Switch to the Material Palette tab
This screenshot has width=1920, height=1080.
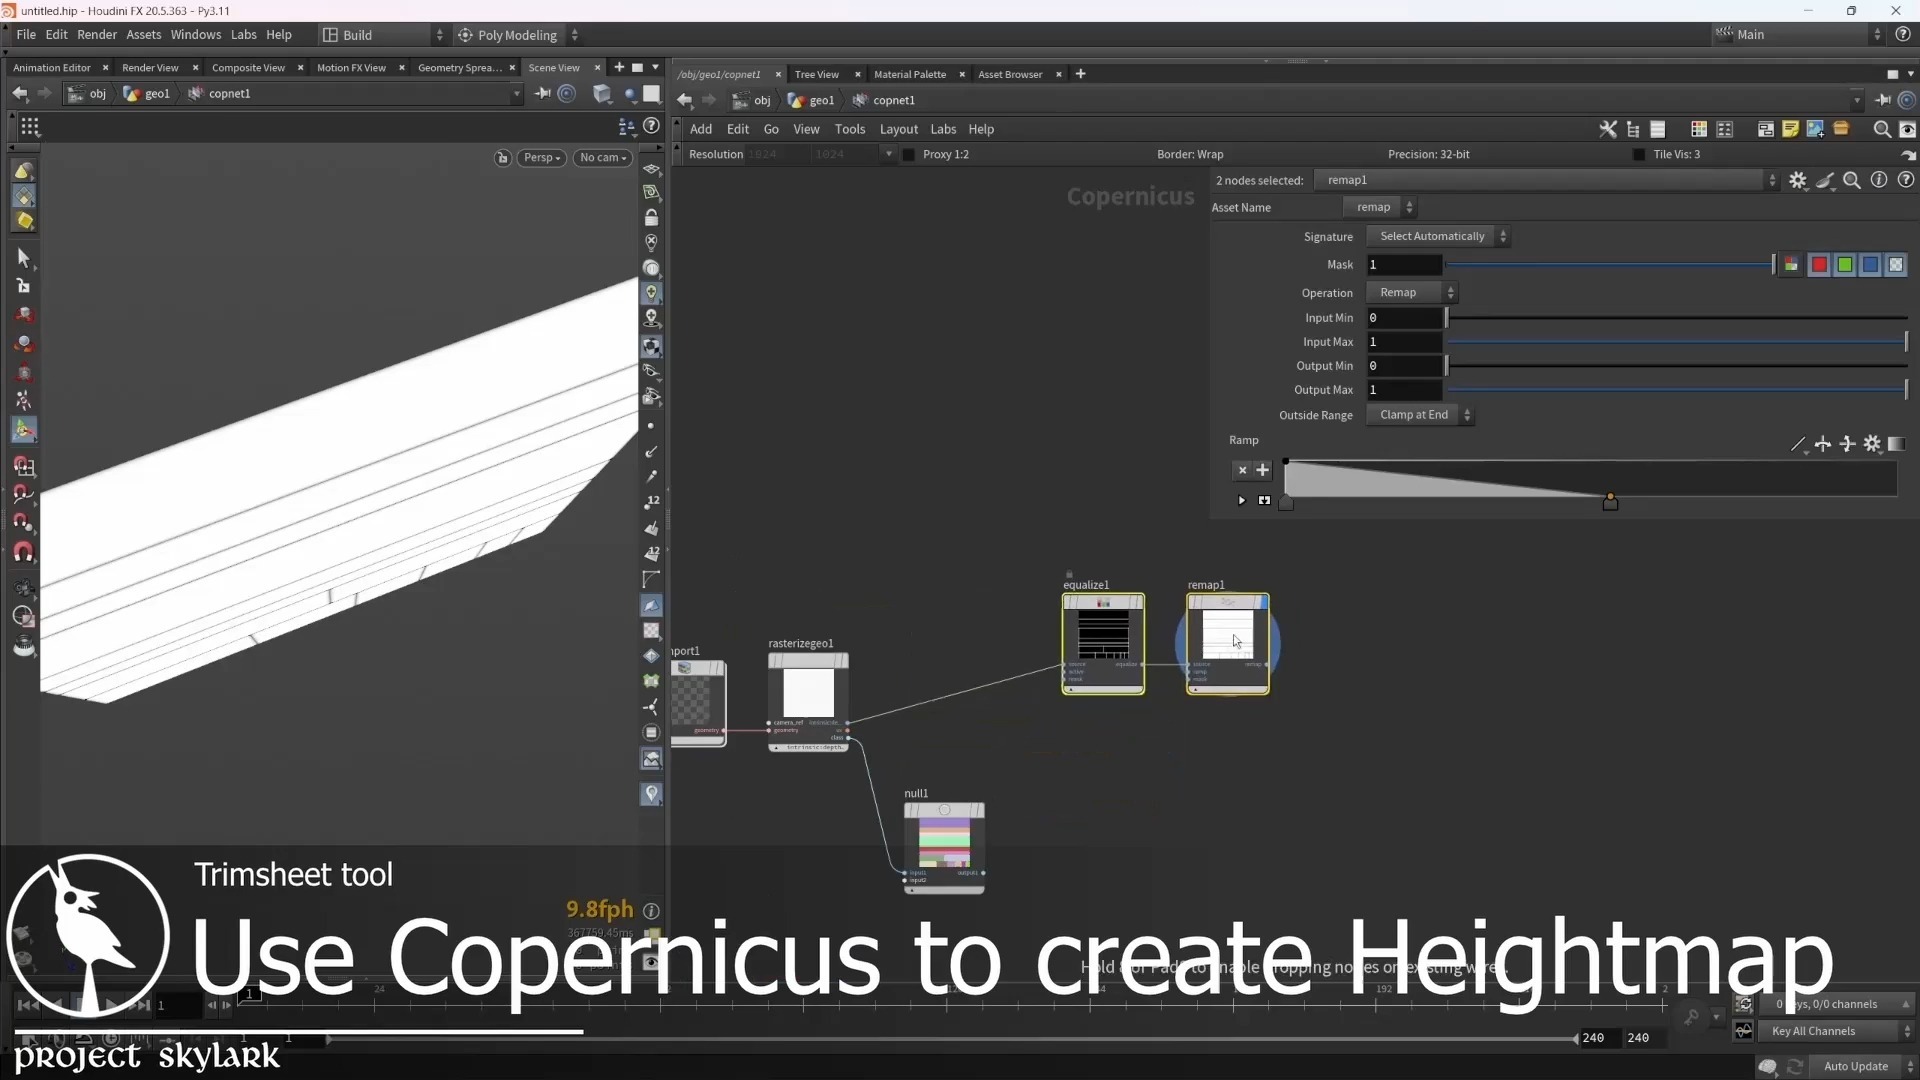pyautogui.click(x=909, y=74)
